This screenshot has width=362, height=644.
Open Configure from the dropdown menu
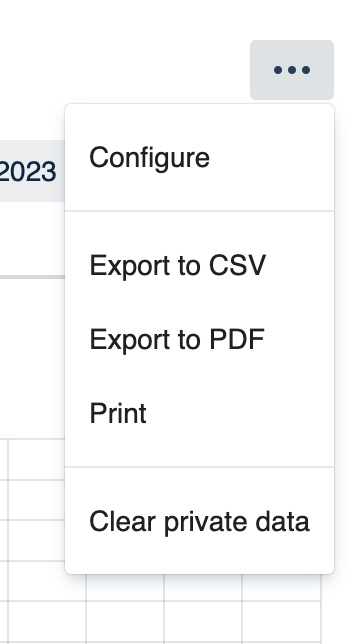coord(200,158)
